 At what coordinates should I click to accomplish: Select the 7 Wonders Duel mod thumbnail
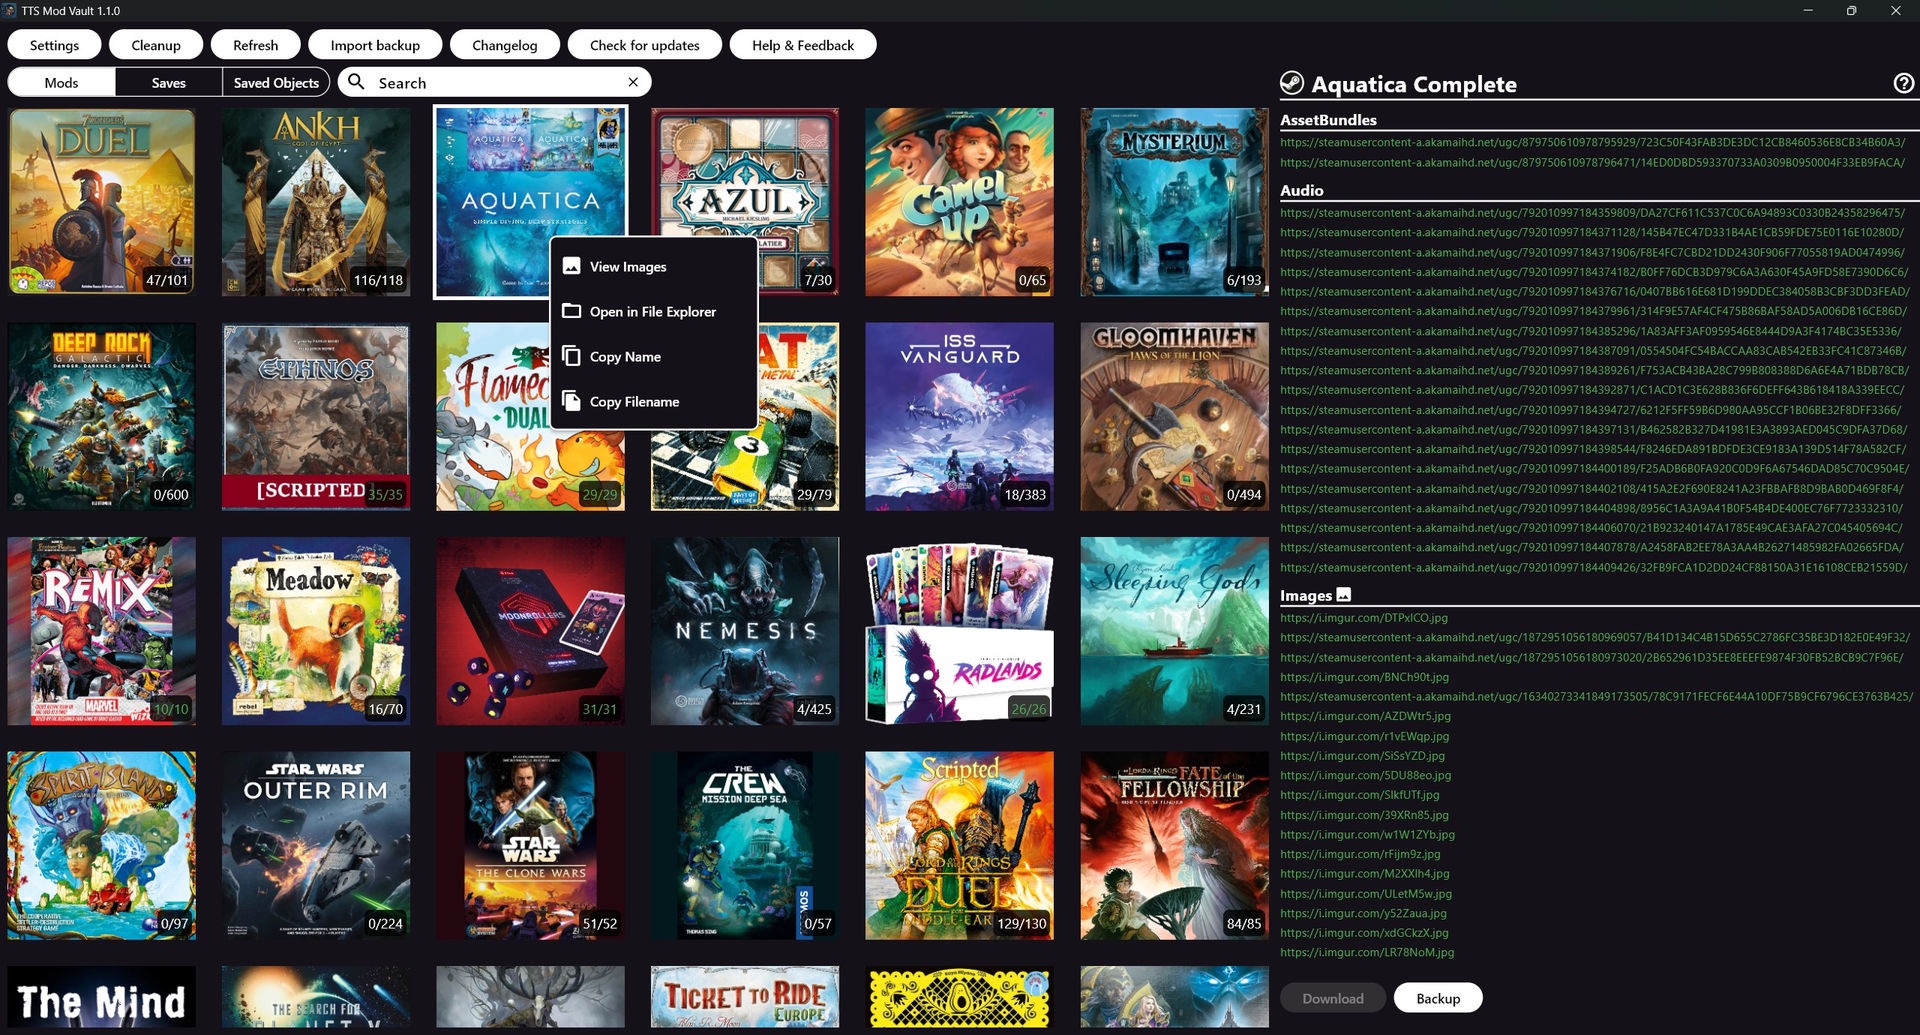(x=102, y=201)
